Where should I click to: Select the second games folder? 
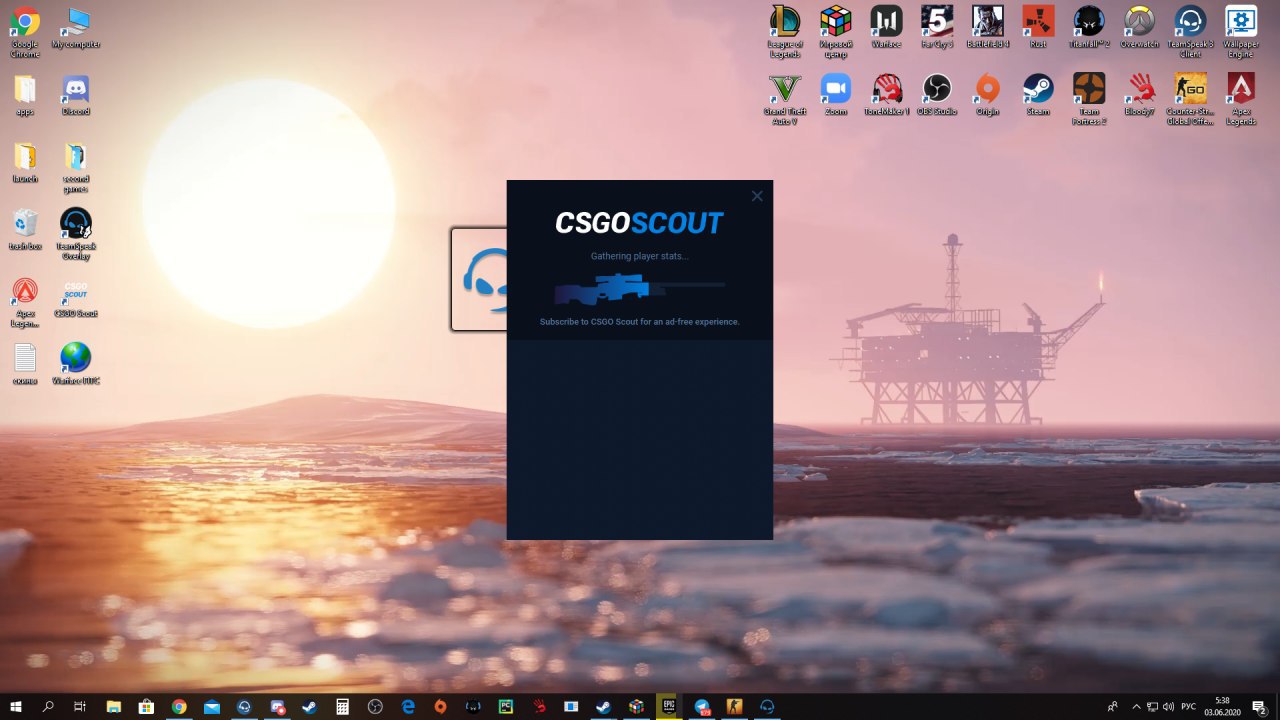click(76, 168)
